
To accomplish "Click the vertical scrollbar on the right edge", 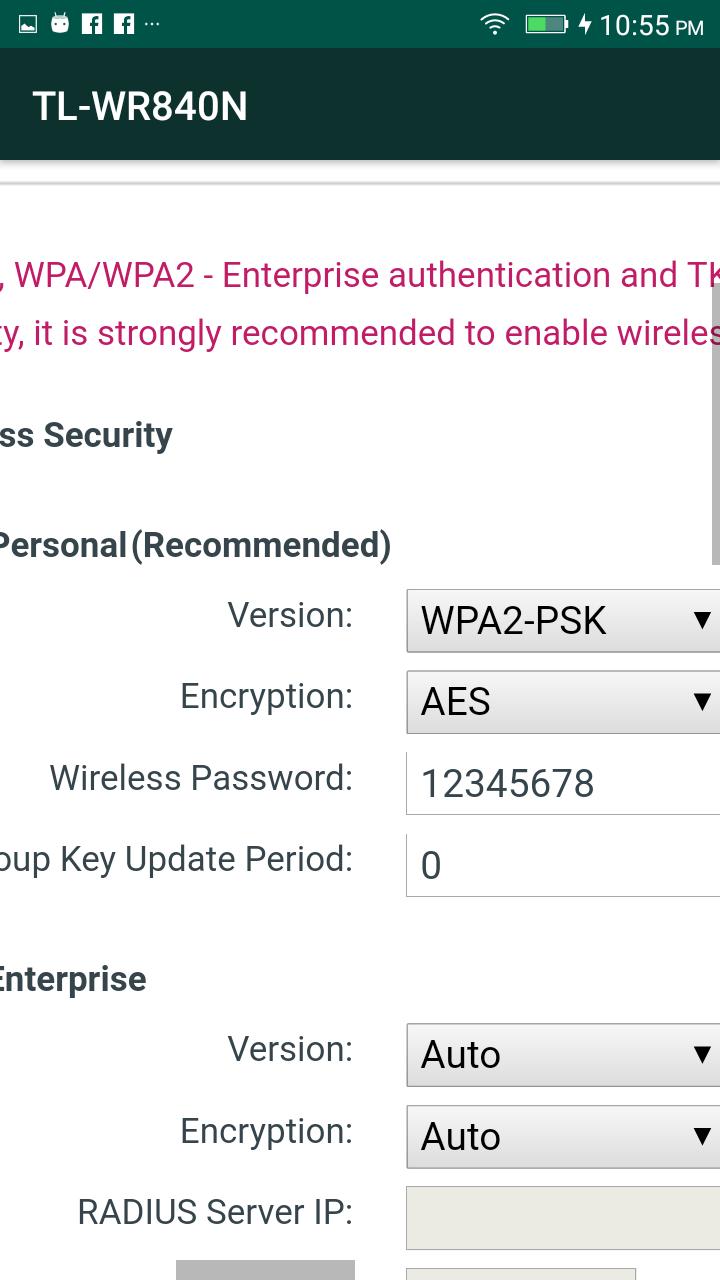I will click(714, 420).
